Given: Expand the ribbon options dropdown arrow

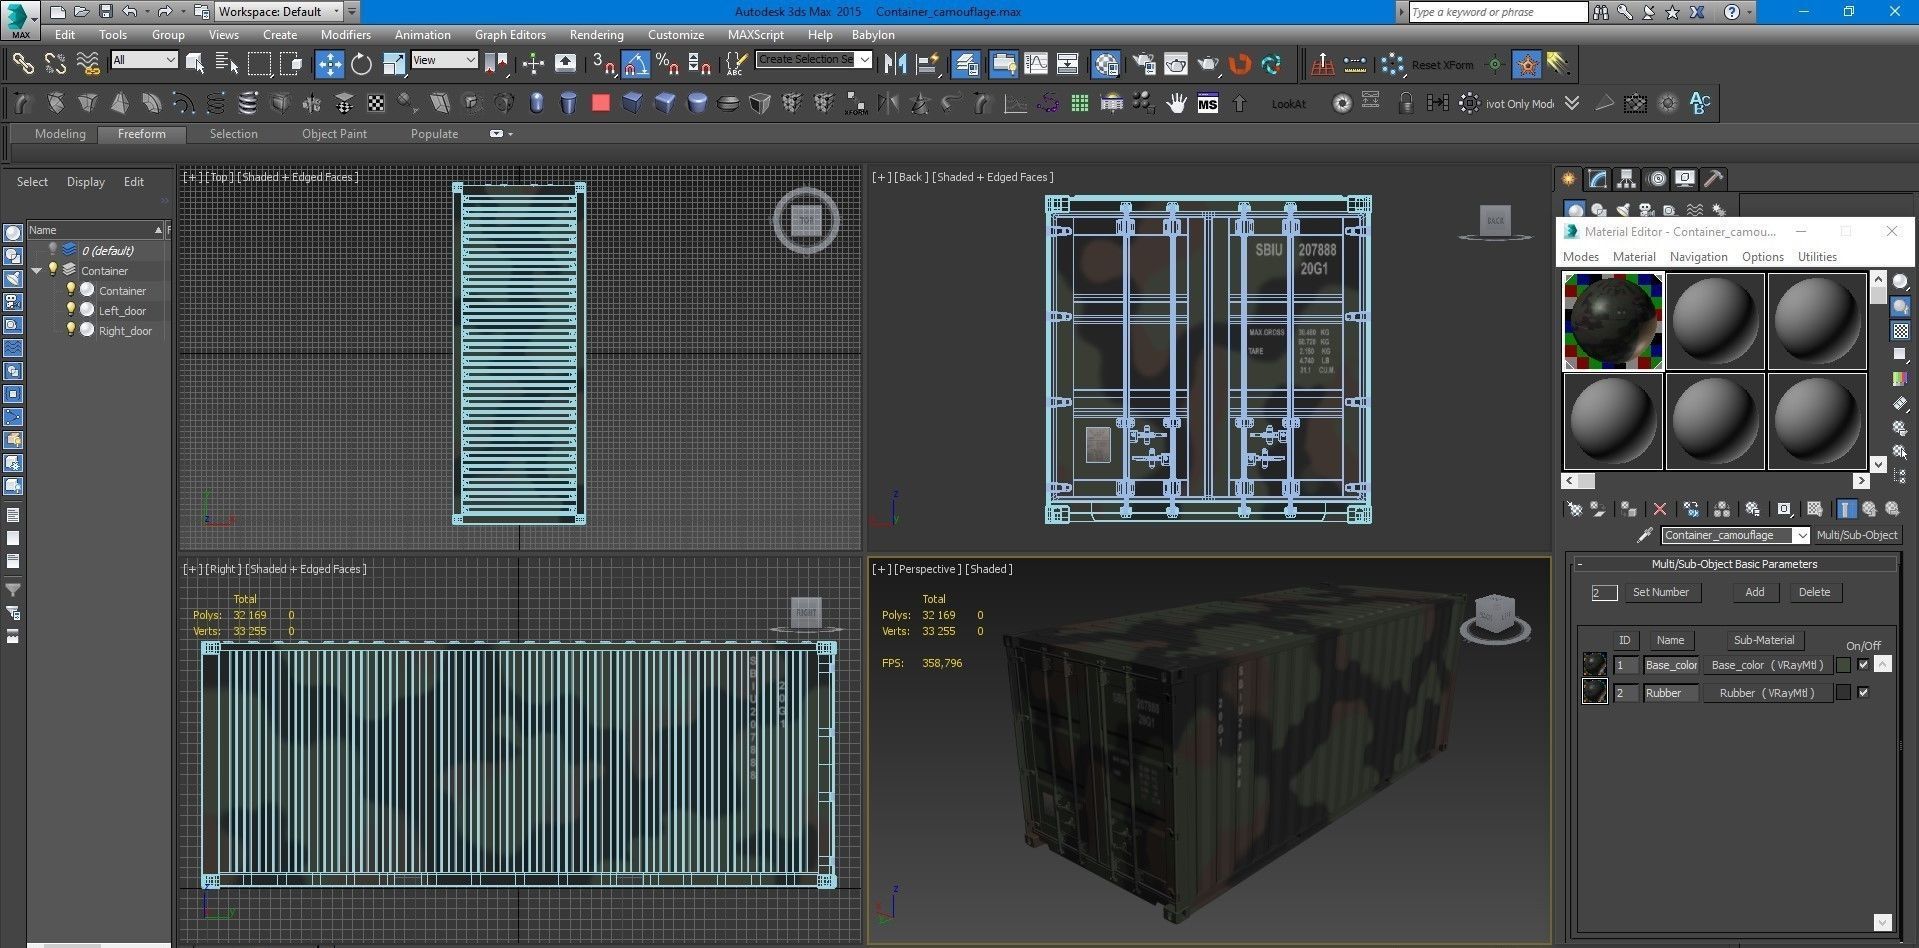Looking at the screenshot, I should (501, 134).
